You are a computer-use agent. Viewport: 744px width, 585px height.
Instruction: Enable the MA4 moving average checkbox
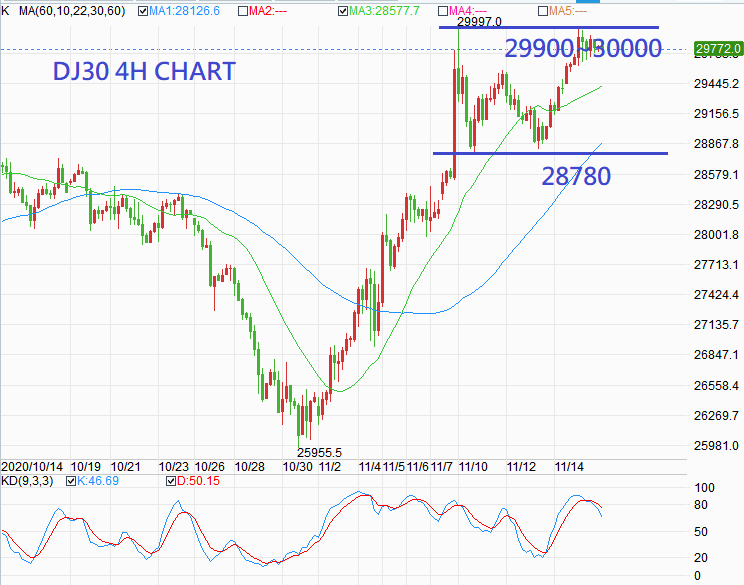tap(442, 11)
